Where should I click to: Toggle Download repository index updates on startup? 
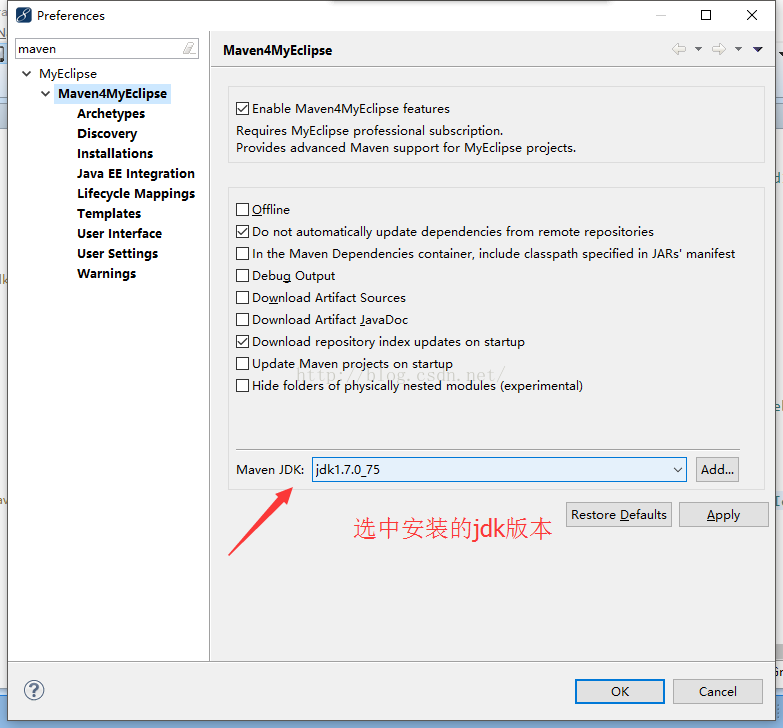click(242, 341)
